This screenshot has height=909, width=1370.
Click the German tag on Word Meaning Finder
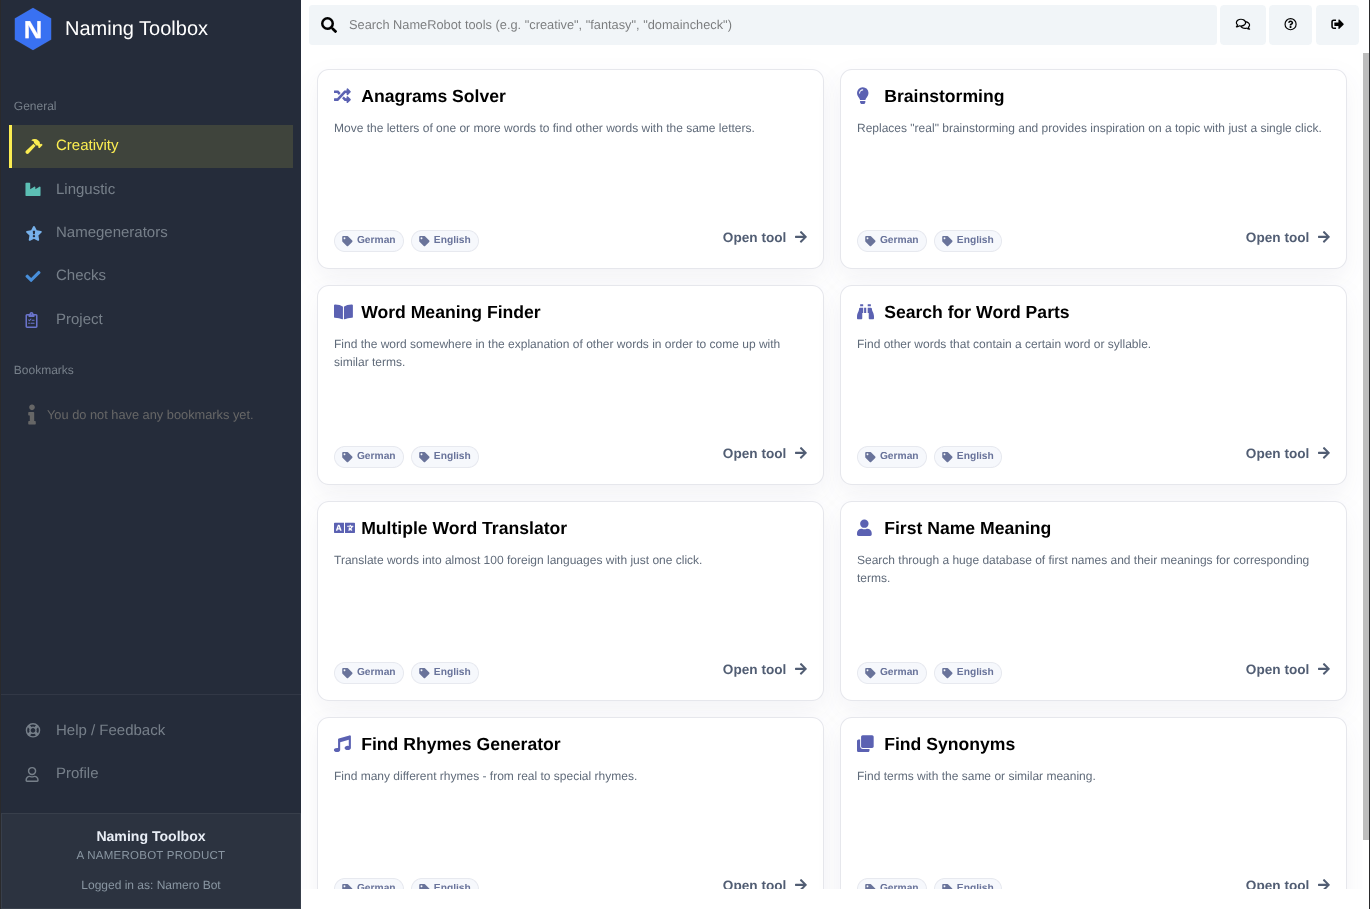click(x=368, y=456)
